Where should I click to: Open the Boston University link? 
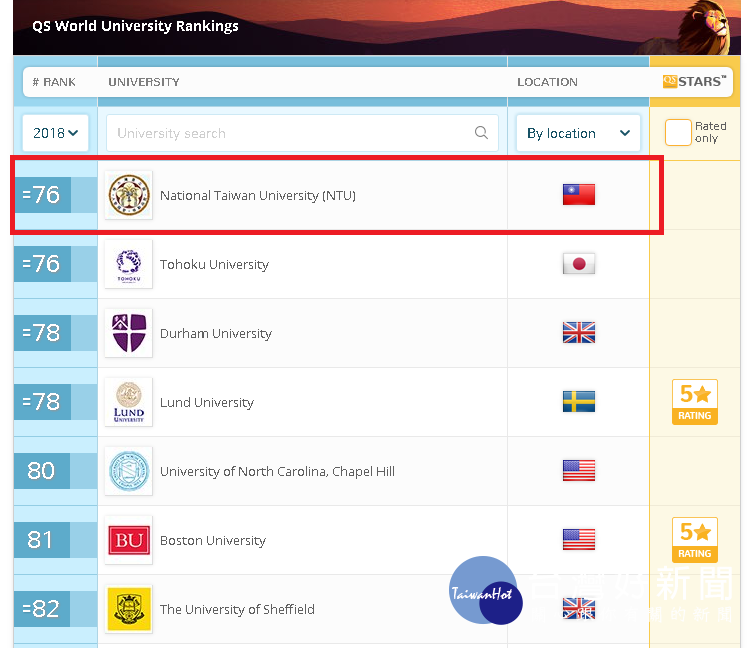[x=213, y=540]
